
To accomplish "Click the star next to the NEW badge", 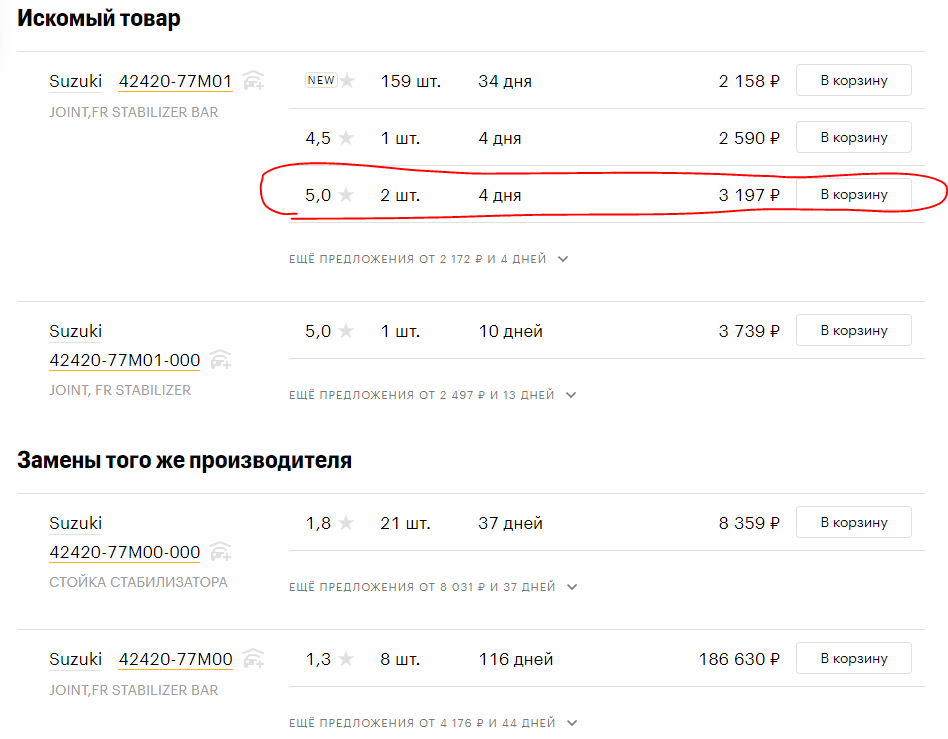I will tap(347, 81).
